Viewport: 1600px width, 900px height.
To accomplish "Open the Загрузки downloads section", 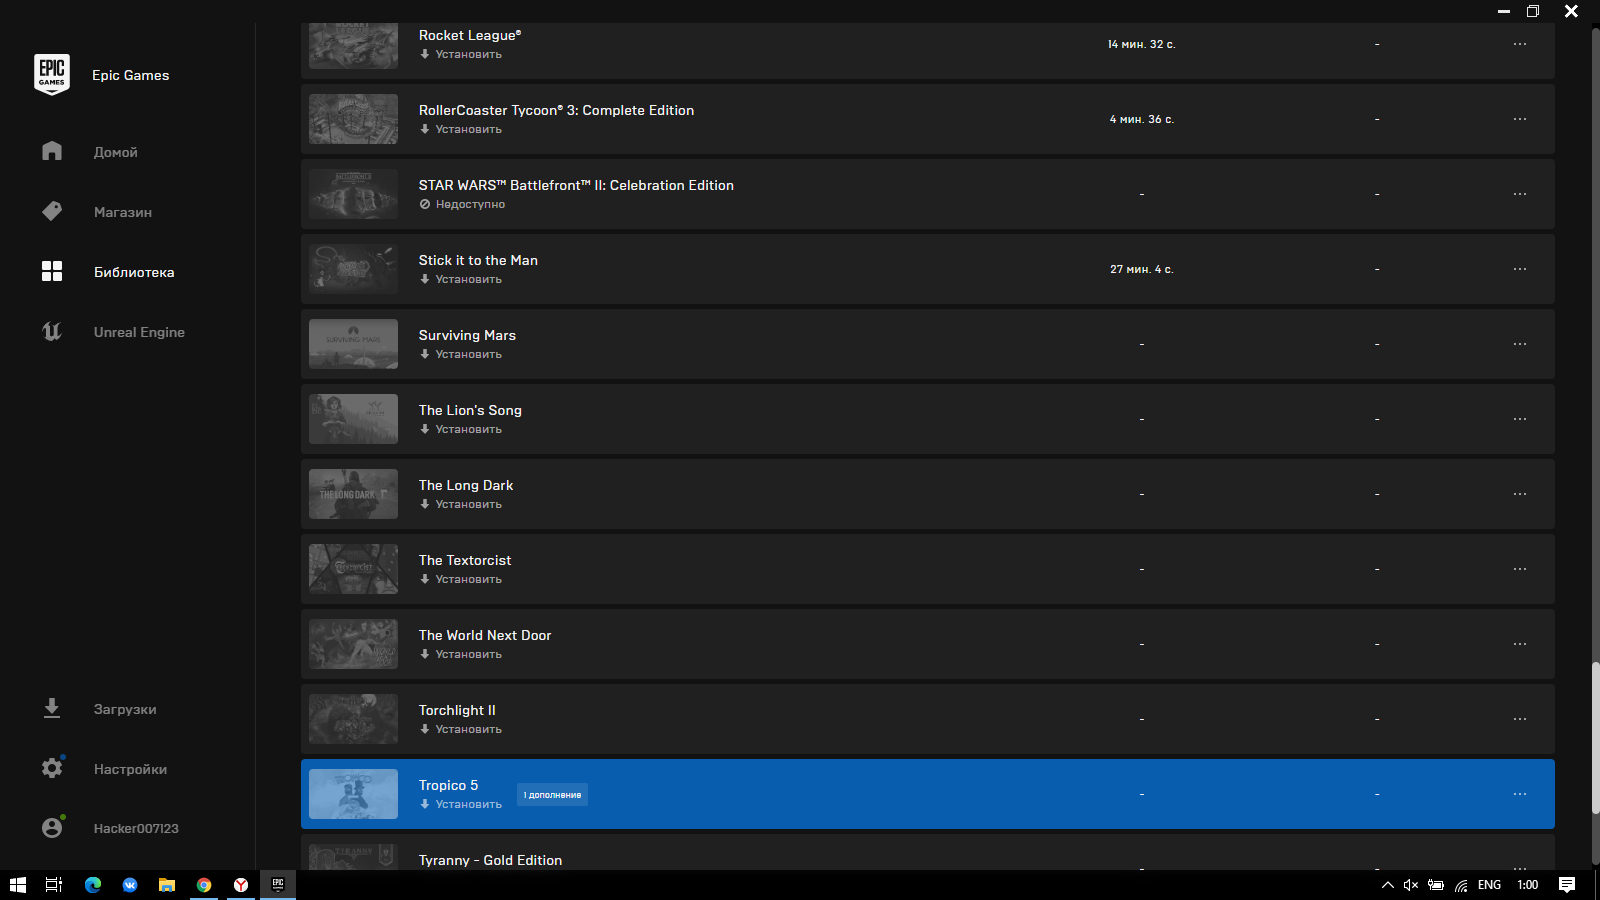I will coord(125,709).
